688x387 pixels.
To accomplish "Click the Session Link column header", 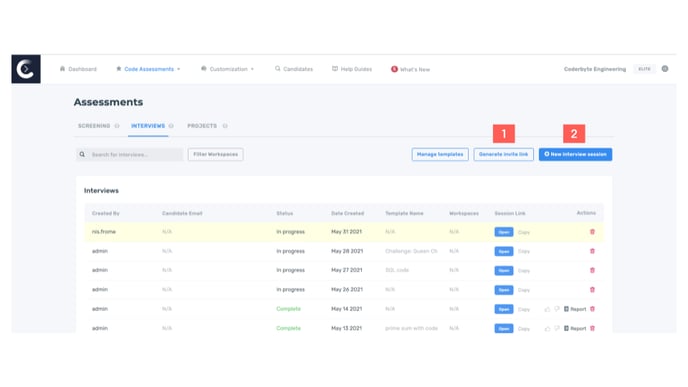I will 510,213.
